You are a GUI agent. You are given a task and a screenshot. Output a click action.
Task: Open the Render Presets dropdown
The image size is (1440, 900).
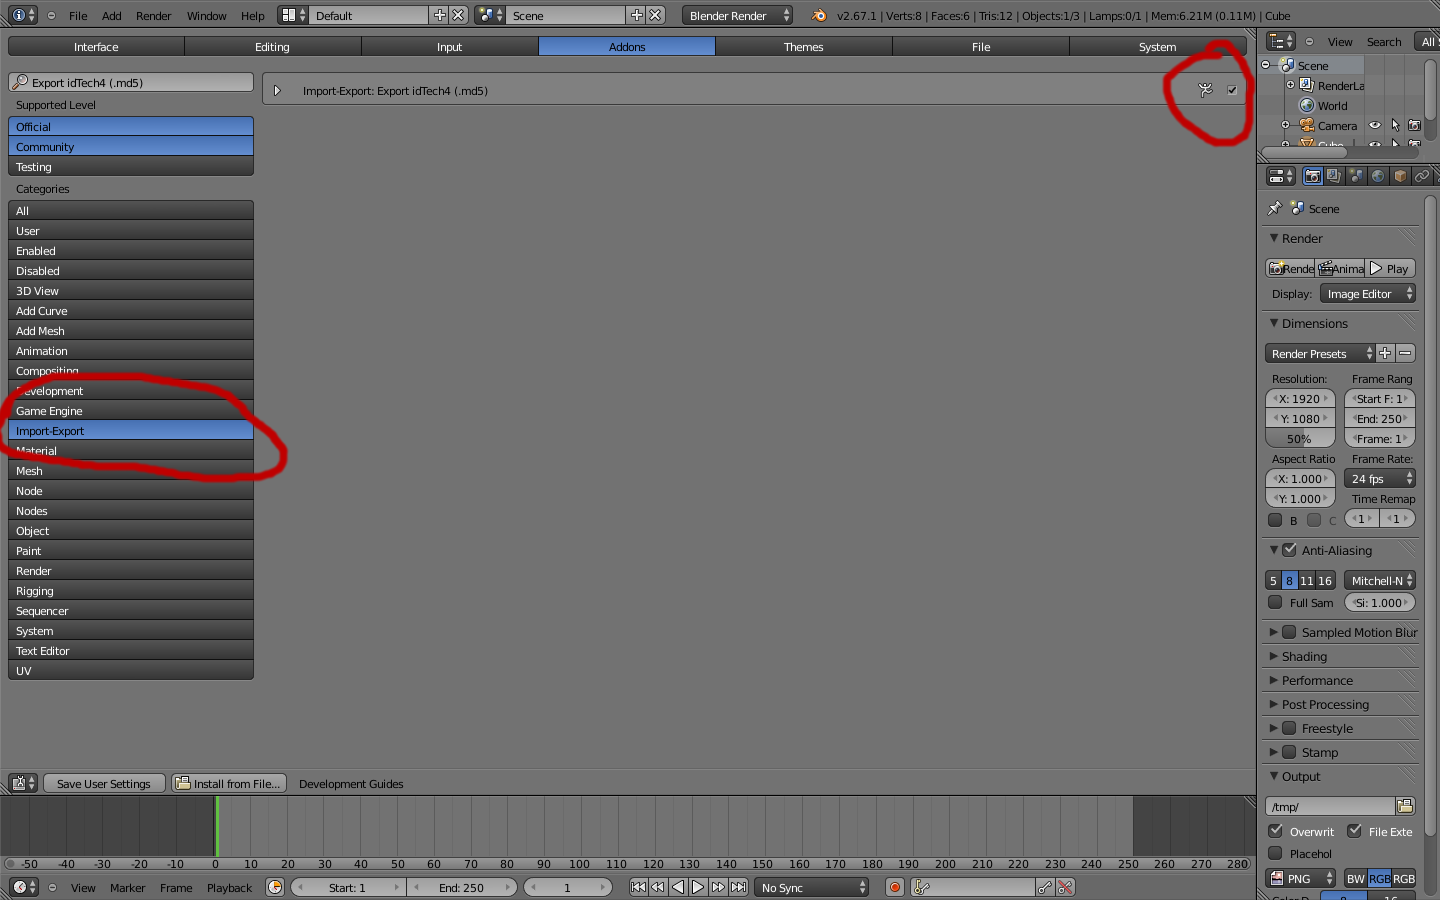click(1320, 353)
